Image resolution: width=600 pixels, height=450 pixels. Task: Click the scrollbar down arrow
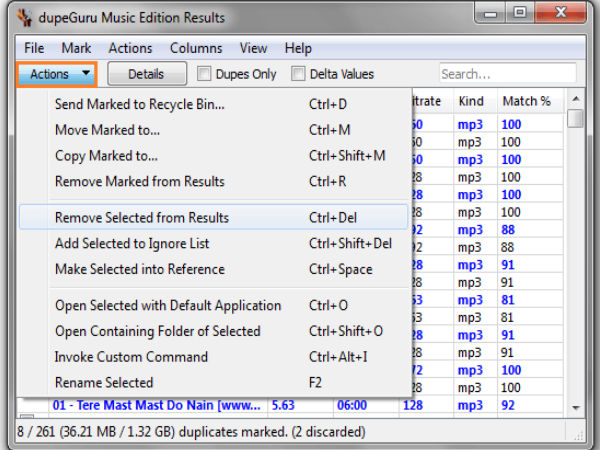coord(576,408)
